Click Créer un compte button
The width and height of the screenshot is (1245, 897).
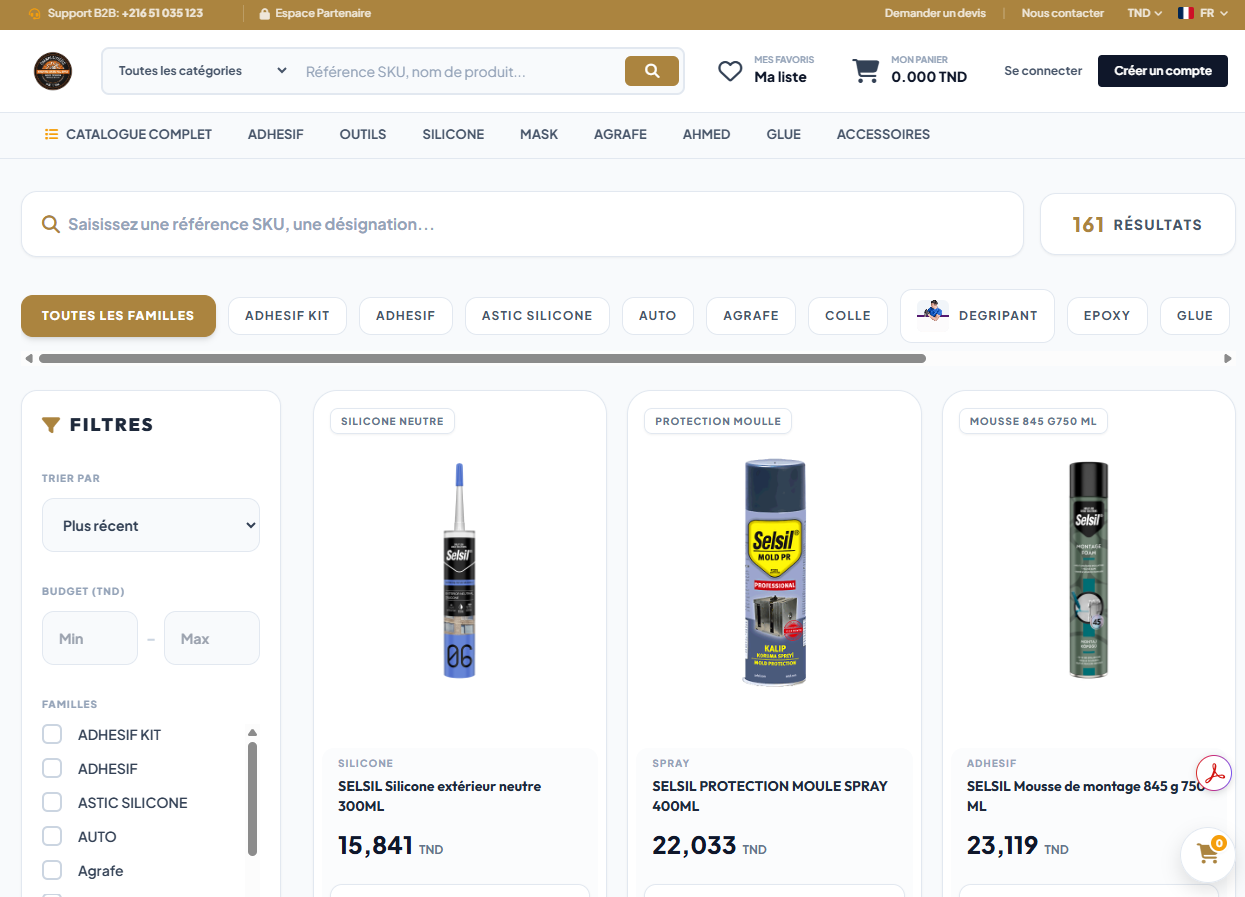click(x=1163, y=71)
